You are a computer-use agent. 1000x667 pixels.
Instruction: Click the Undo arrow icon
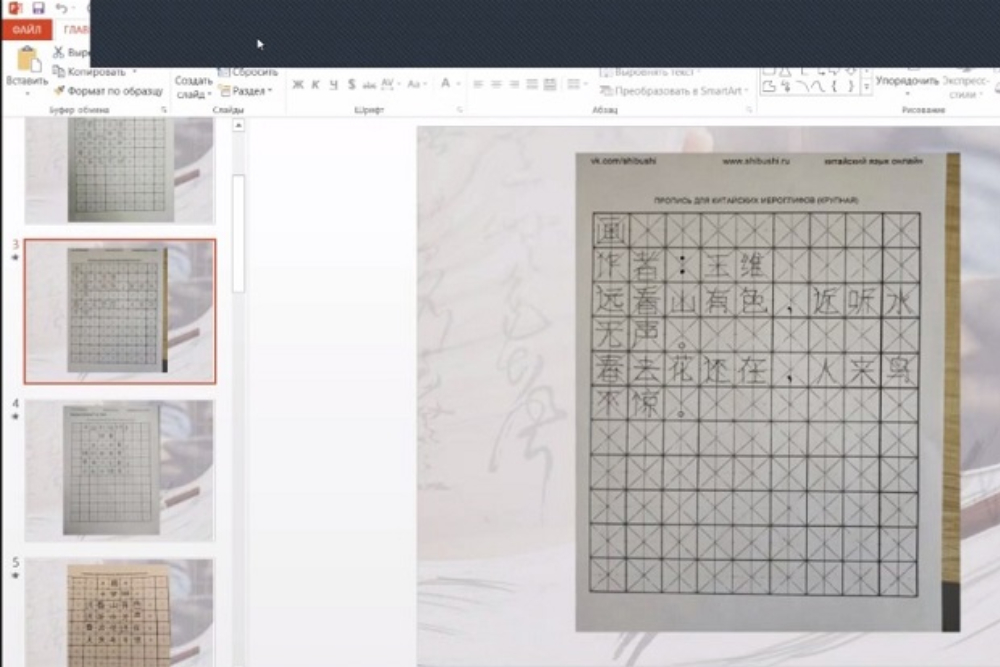[61, 8]
